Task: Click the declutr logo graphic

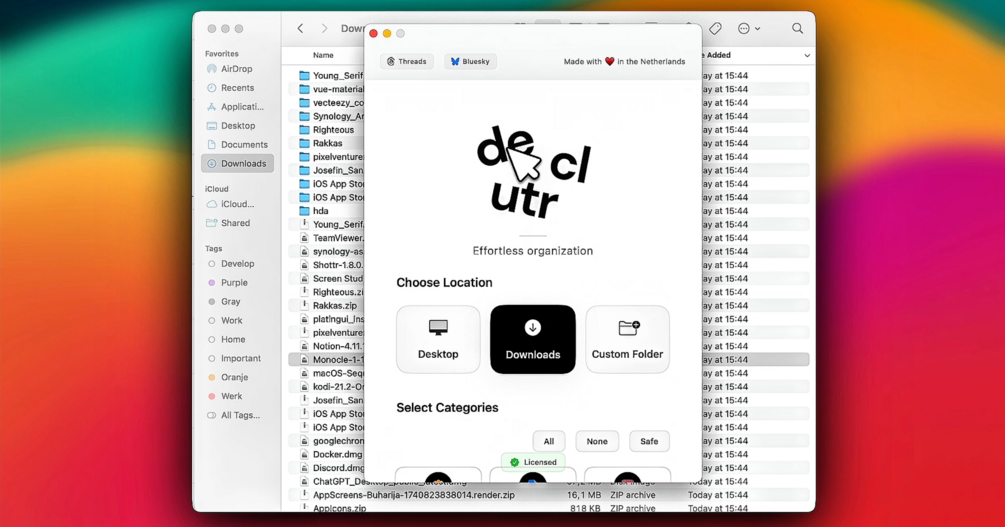Action: coord(533,172)
